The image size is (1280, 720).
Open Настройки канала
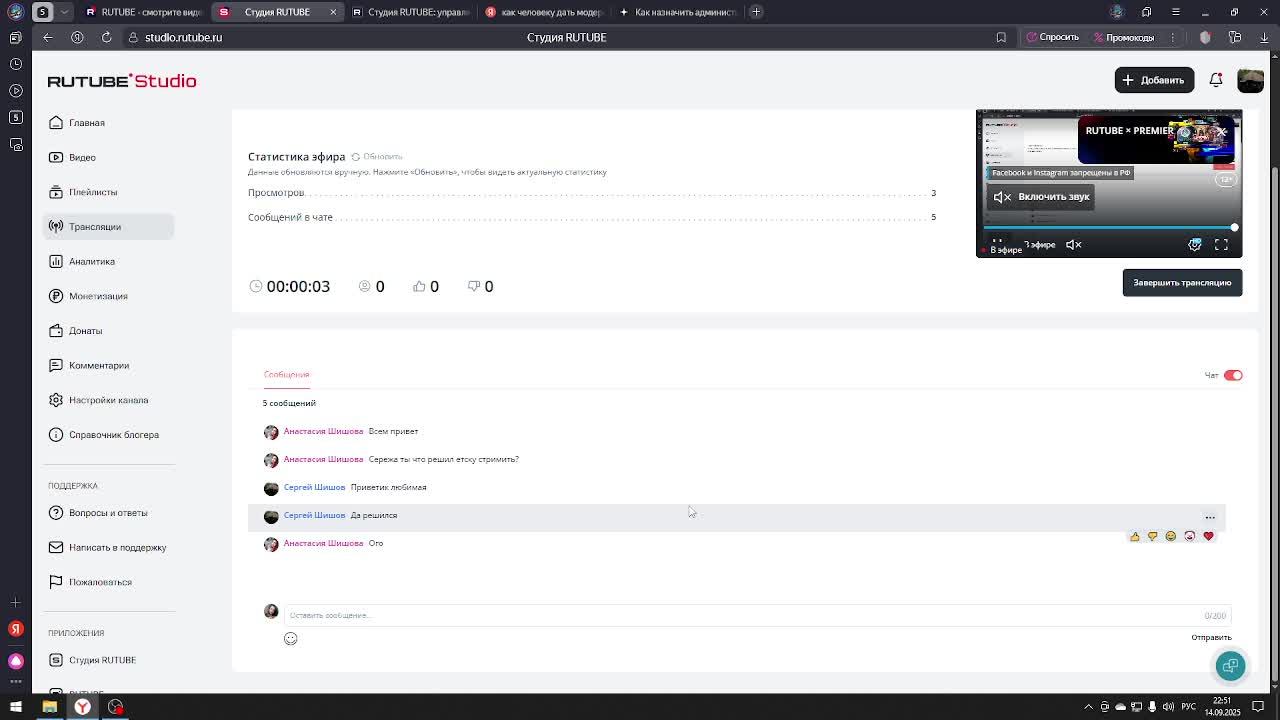pyautogui.click(x=108, y=400)
